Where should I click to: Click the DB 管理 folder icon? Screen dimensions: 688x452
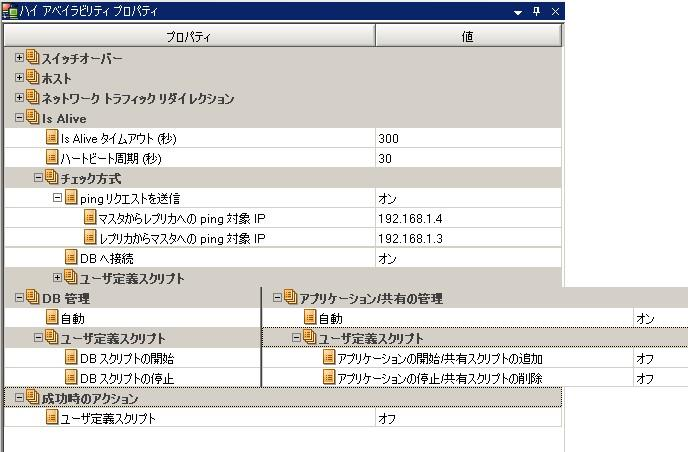(32, 297)
